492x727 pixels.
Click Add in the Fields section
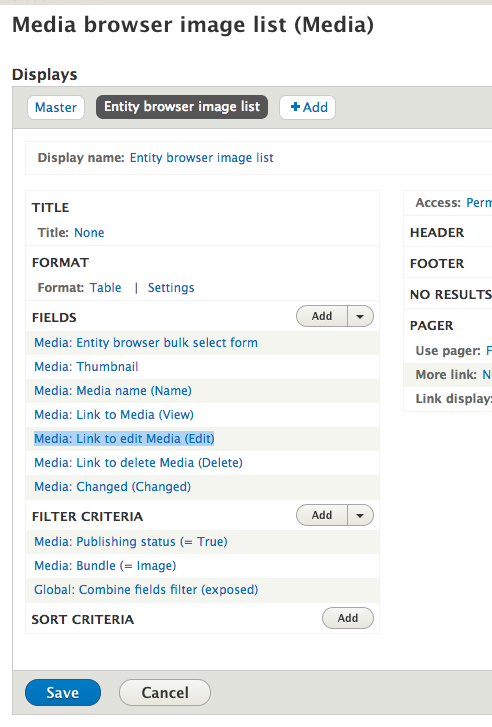[322, 316]
